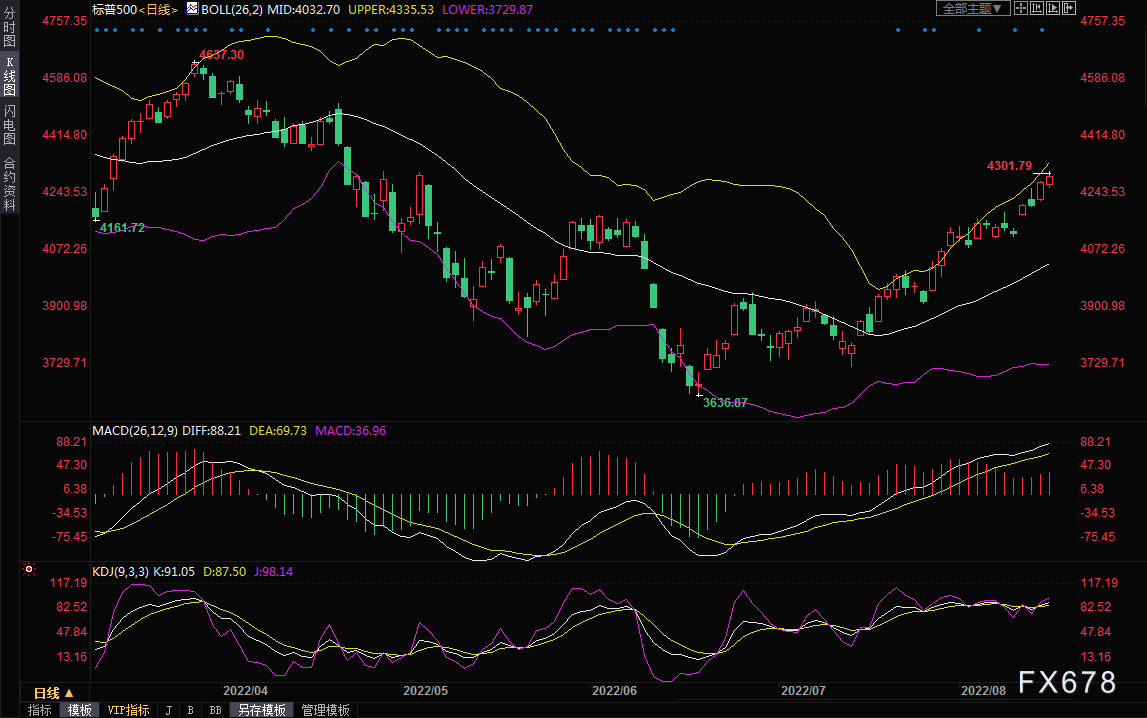Image resolution: width=1147 pixels, height=718 pixels.
Task: Click the 2022/08 date axis label
Action: pos(983,691)
